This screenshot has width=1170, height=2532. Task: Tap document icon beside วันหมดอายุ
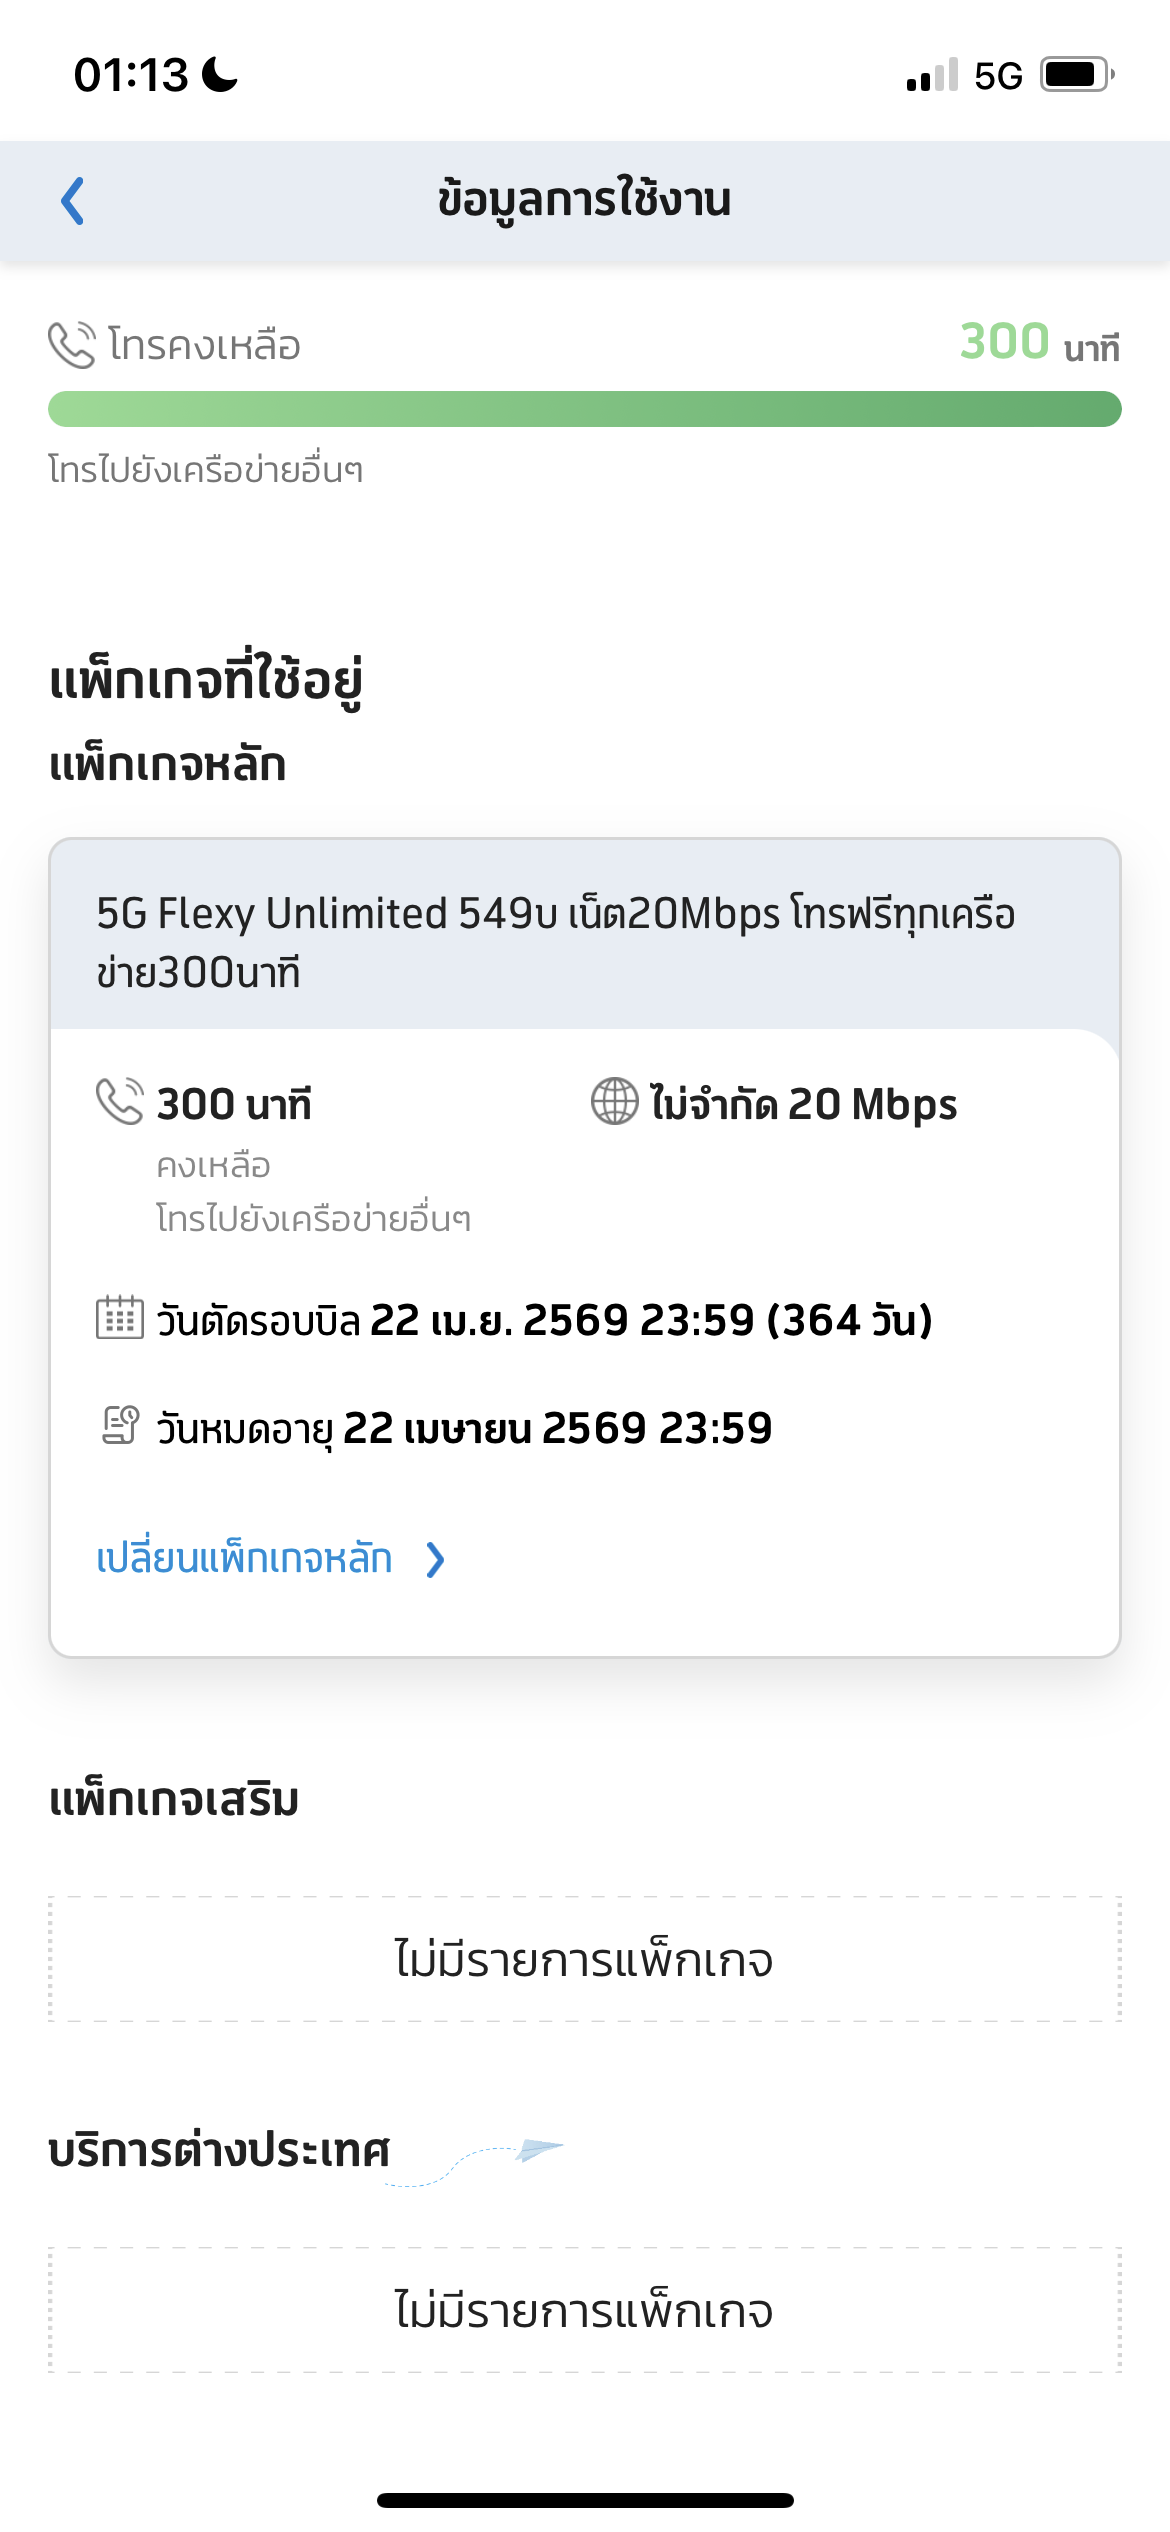point(120,1425)
